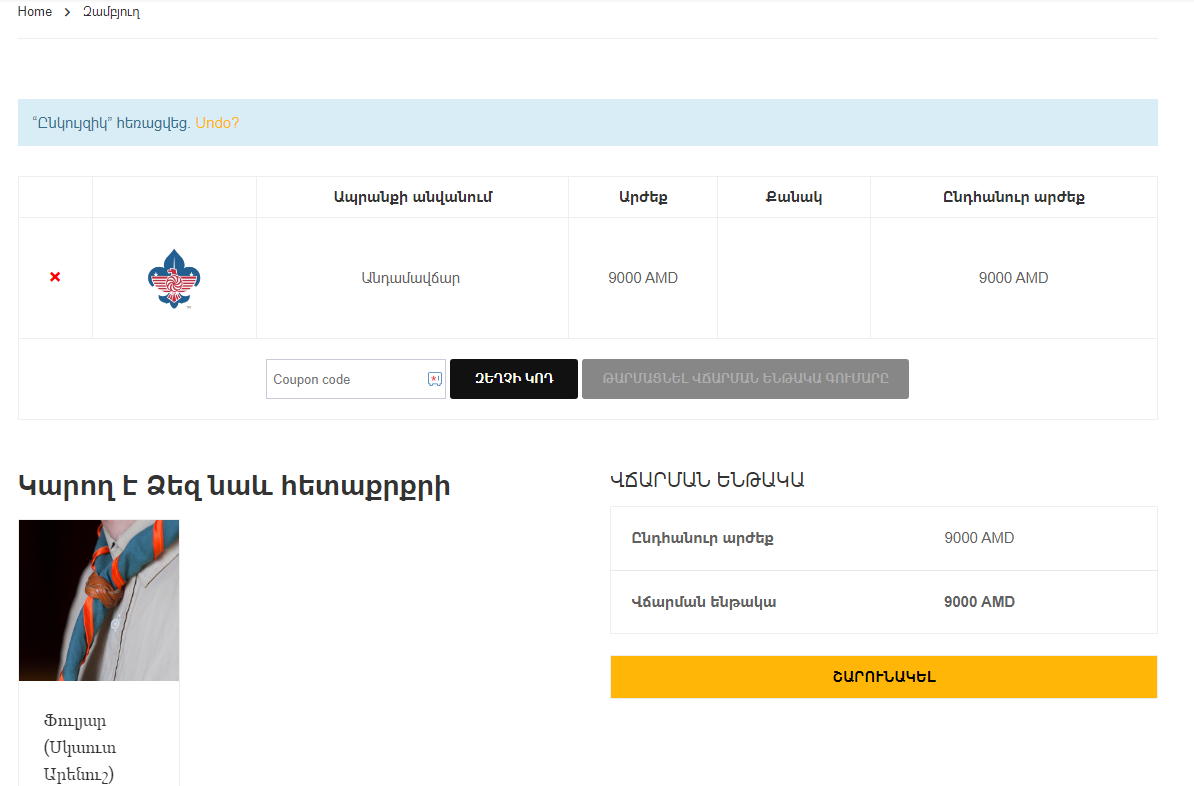
Task: Click the Կարող է Ձեզ նաև հետաքրքրի heading
Action: [x=235, y=486]
